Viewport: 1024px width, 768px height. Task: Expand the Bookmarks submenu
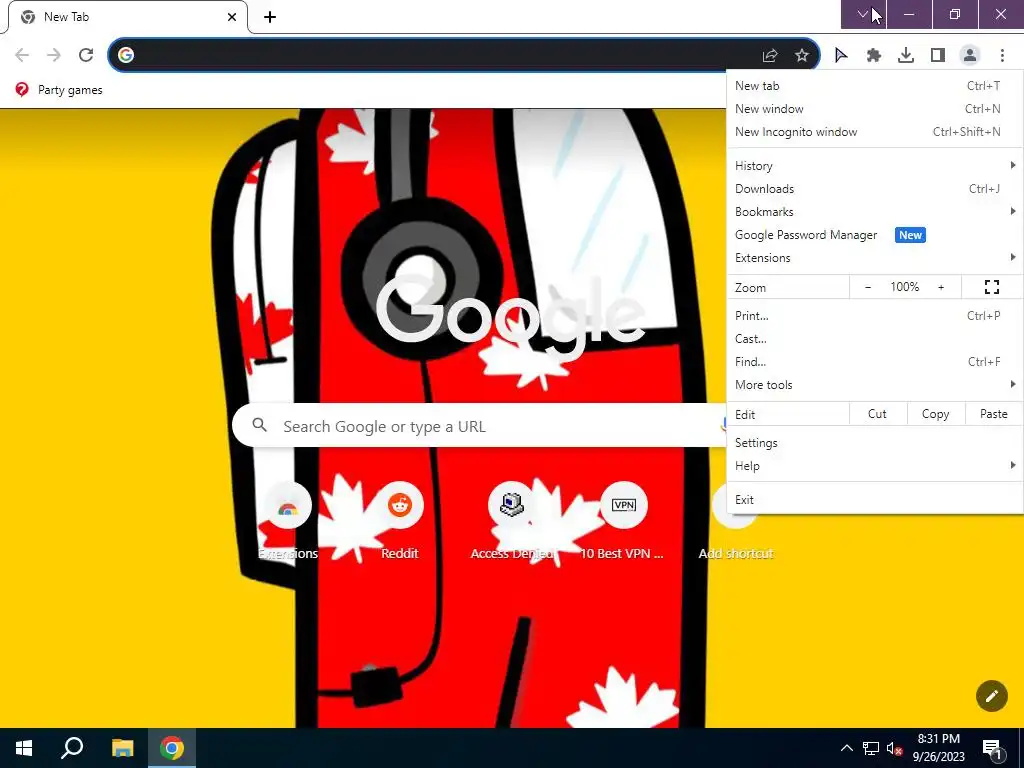coord(874,212)
